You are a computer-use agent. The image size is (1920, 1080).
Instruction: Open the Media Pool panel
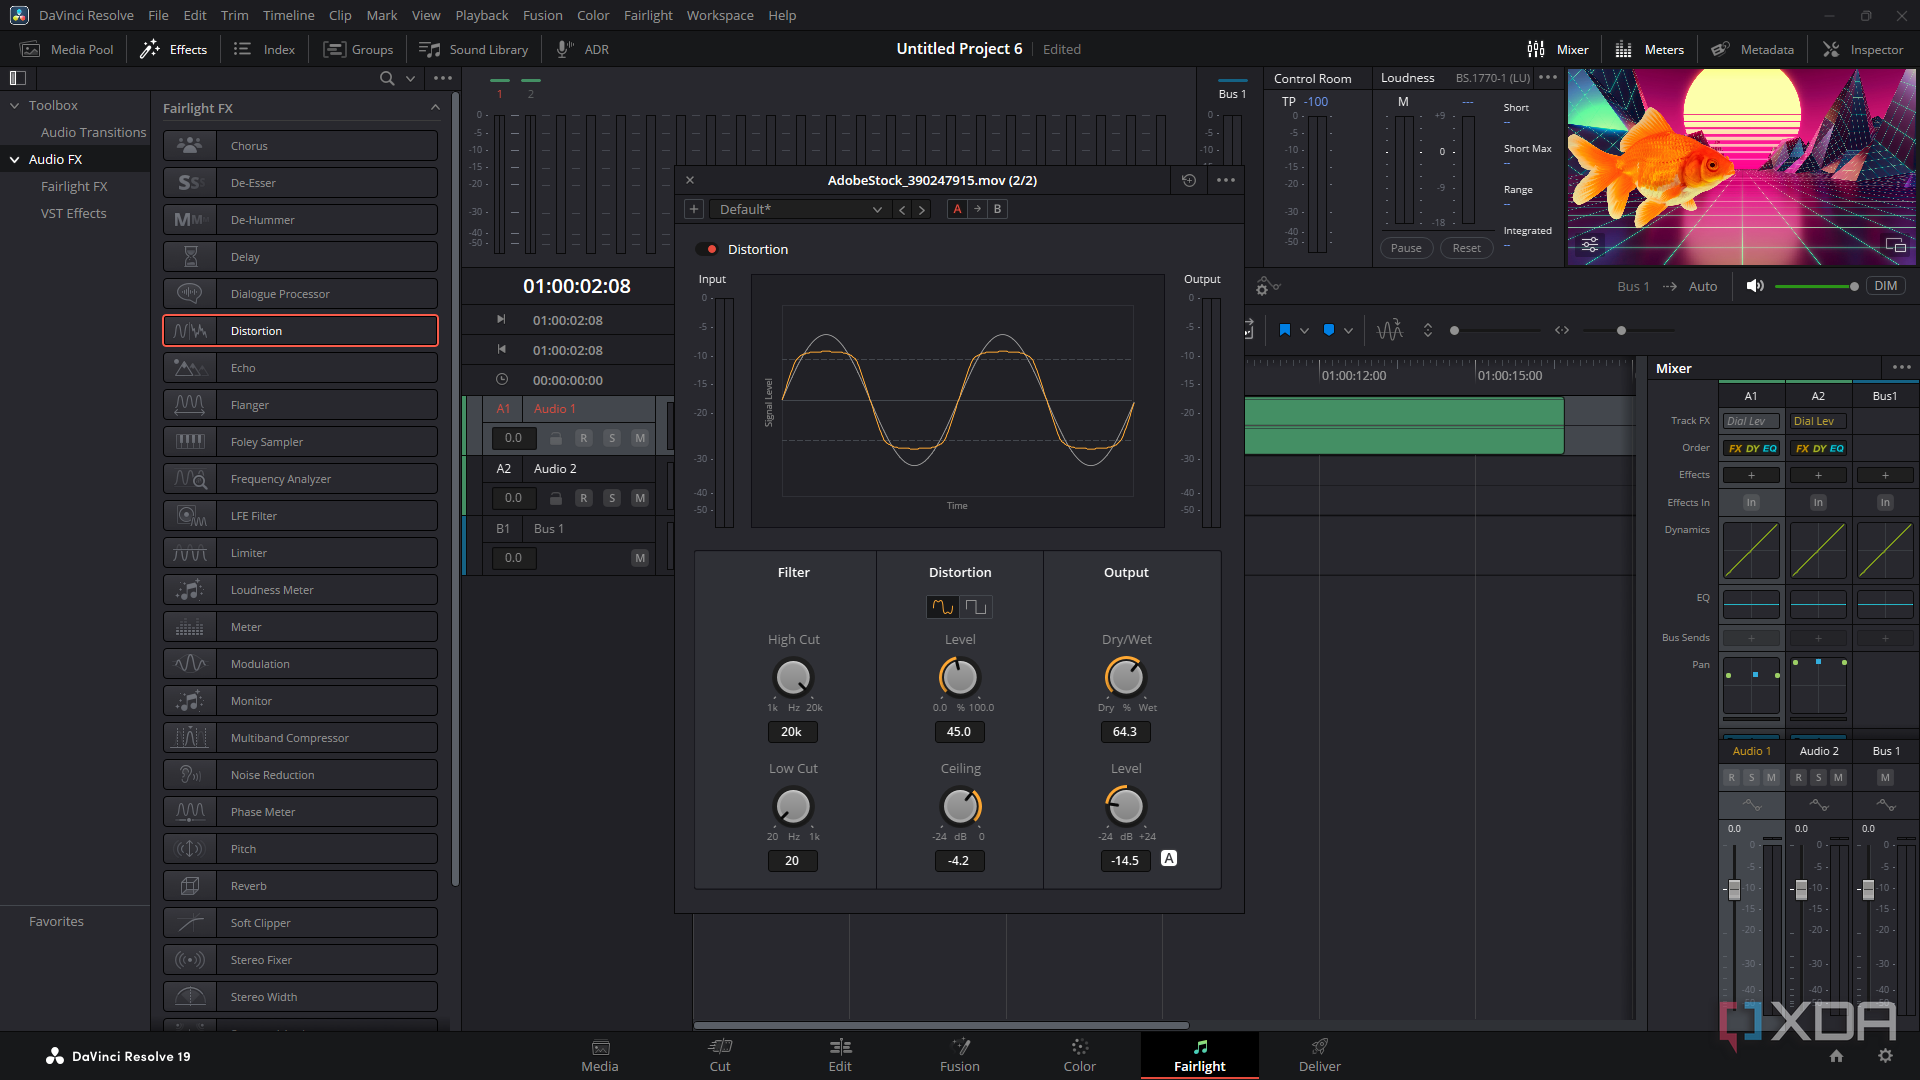68,49
